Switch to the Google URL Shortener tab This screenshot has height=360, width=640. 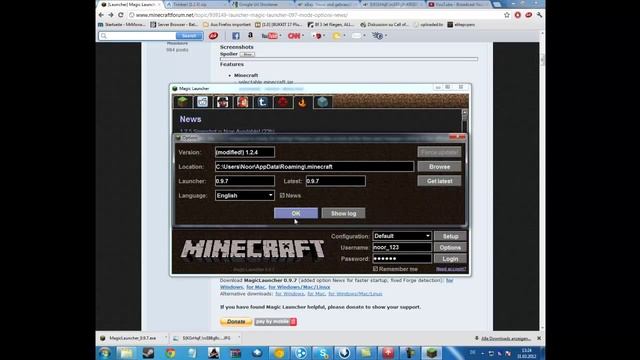click(260, 4)
